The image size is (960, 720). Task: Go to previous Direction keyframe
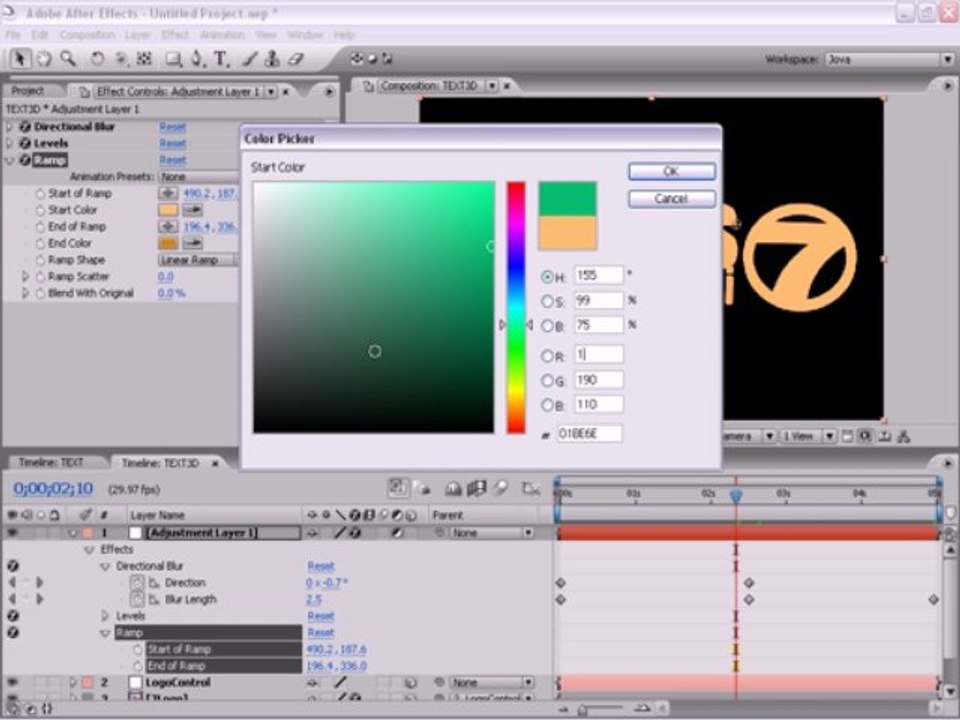click(x=12, y=582)
